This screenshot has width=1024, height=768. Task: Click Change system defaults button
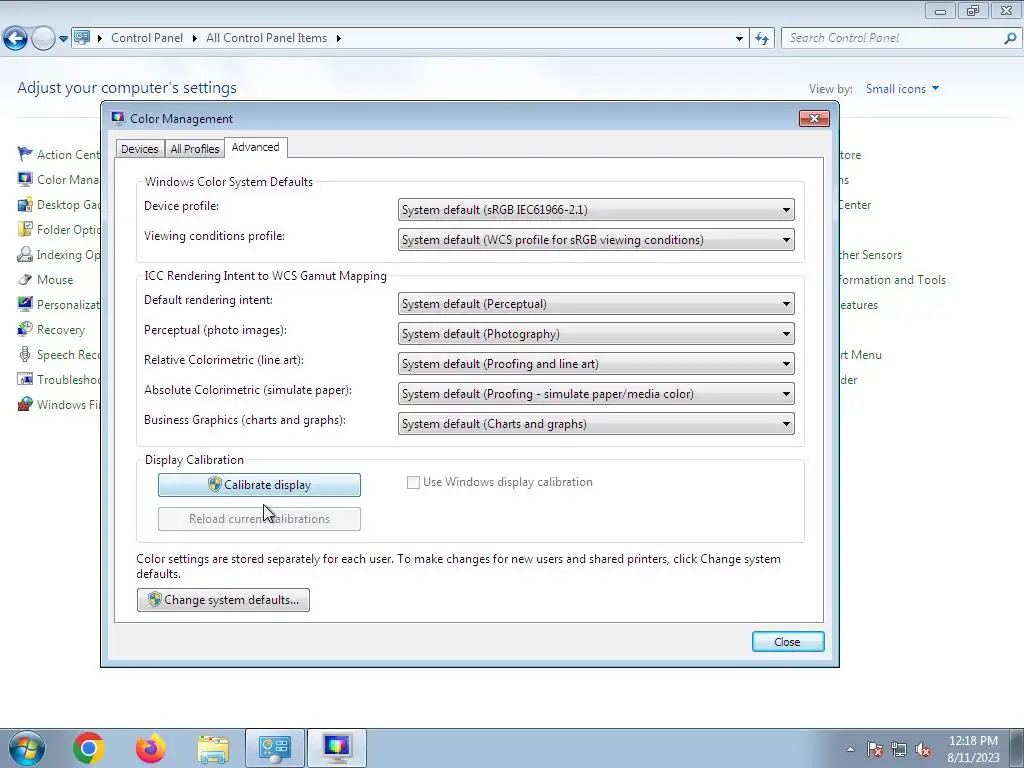[223, 600]
